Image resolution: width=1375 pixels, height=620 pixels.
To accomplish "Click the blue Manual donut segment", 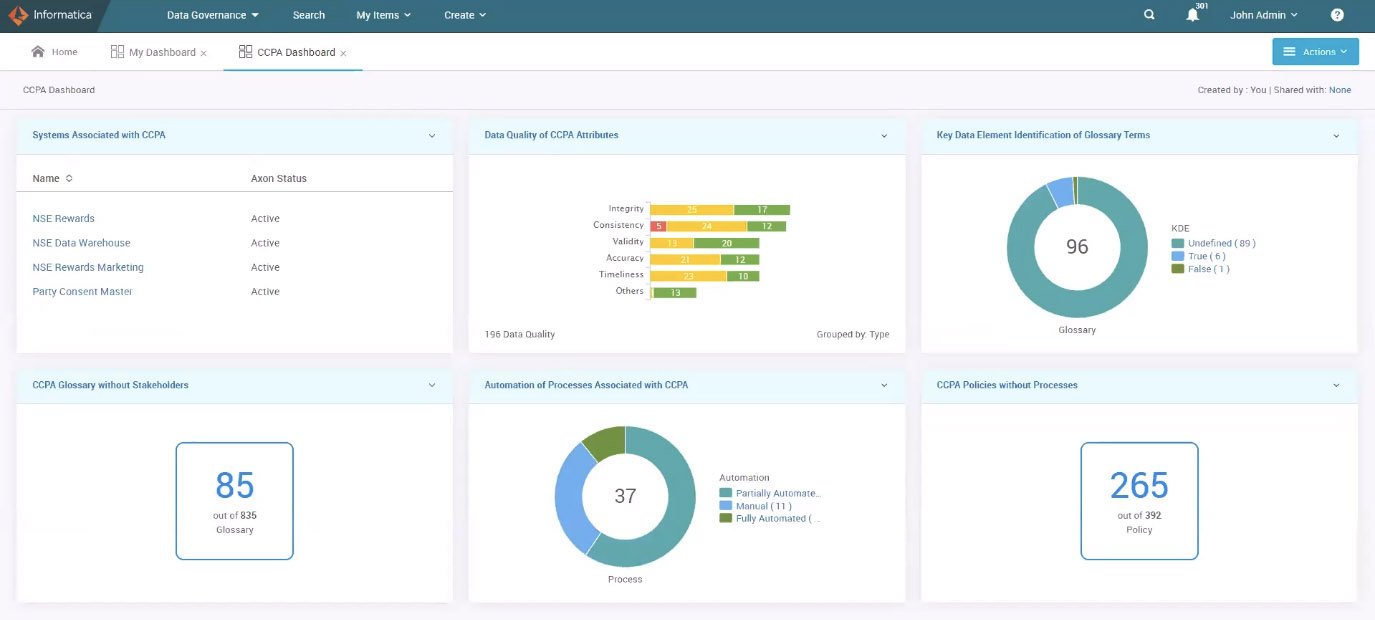I will click(x=571, y=497).
